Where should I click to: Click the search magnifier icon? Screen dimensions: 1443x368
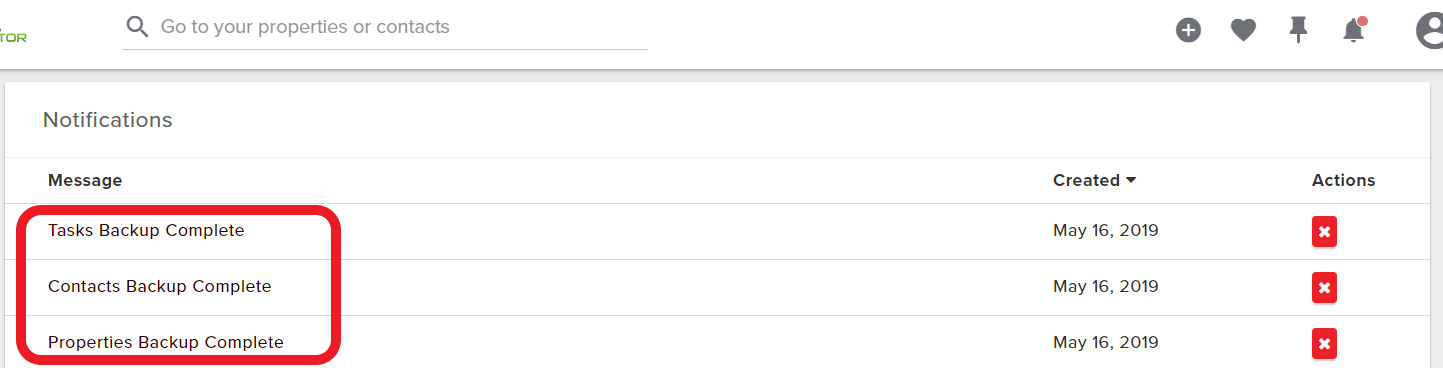137,27
